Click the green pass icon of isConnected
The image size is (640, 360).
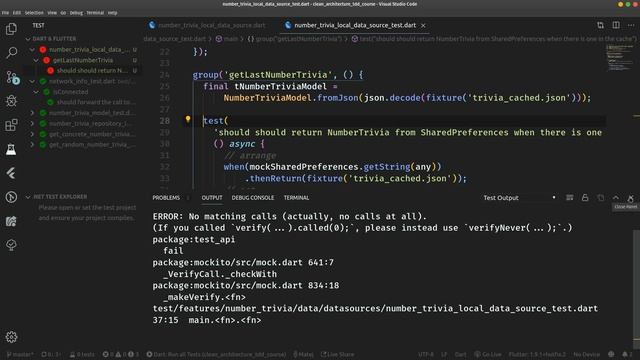(47, 92)
